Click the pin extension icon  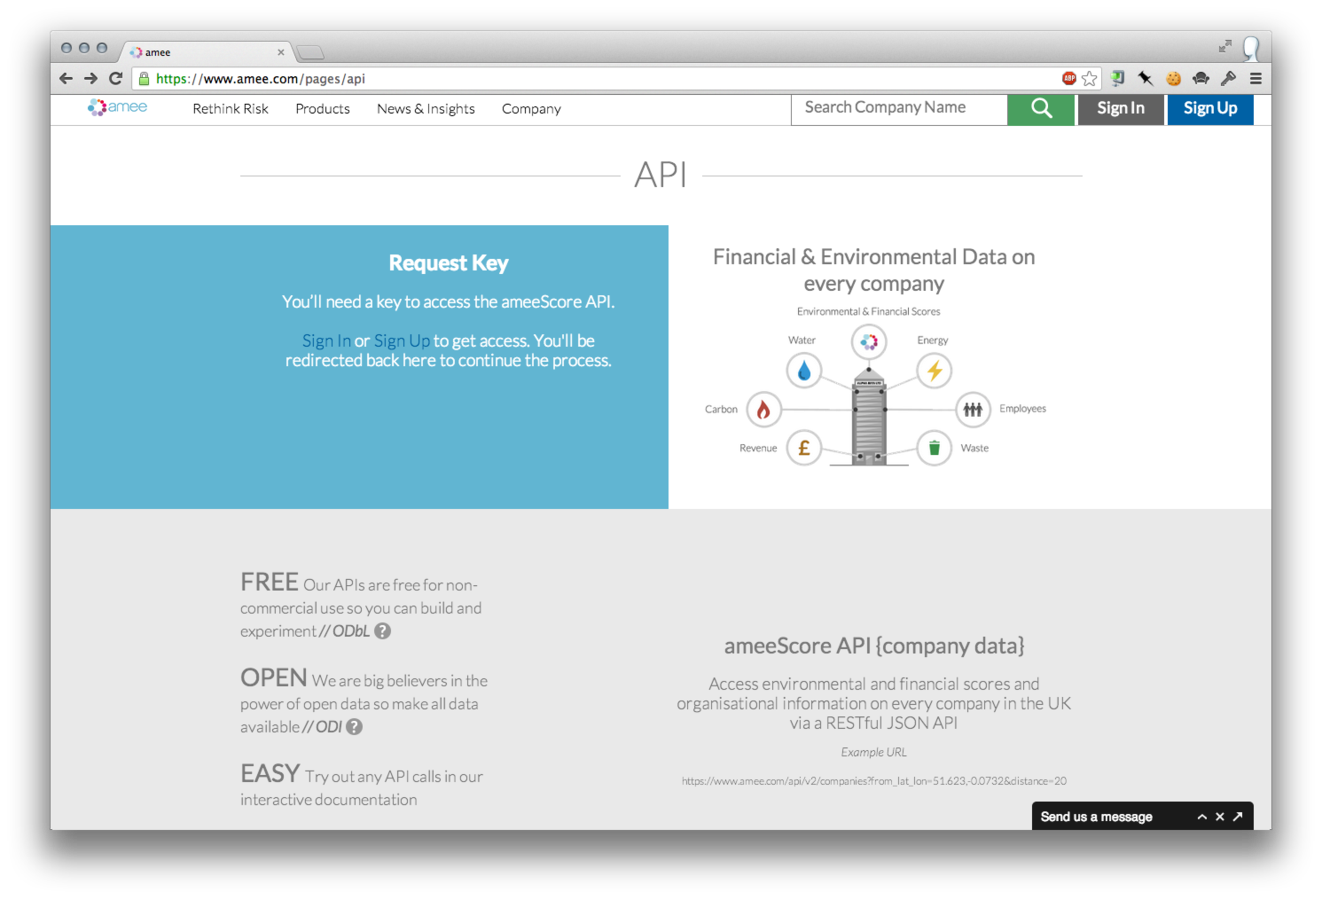(1146, 78)
